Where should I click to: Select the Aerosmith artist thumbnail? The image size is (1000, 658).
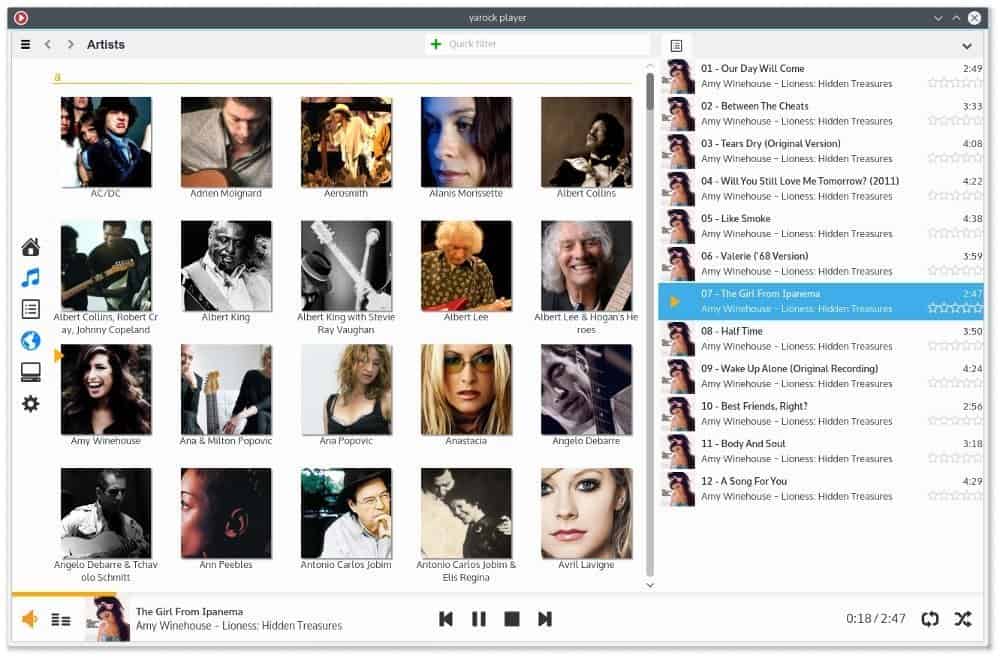point(346,142)
